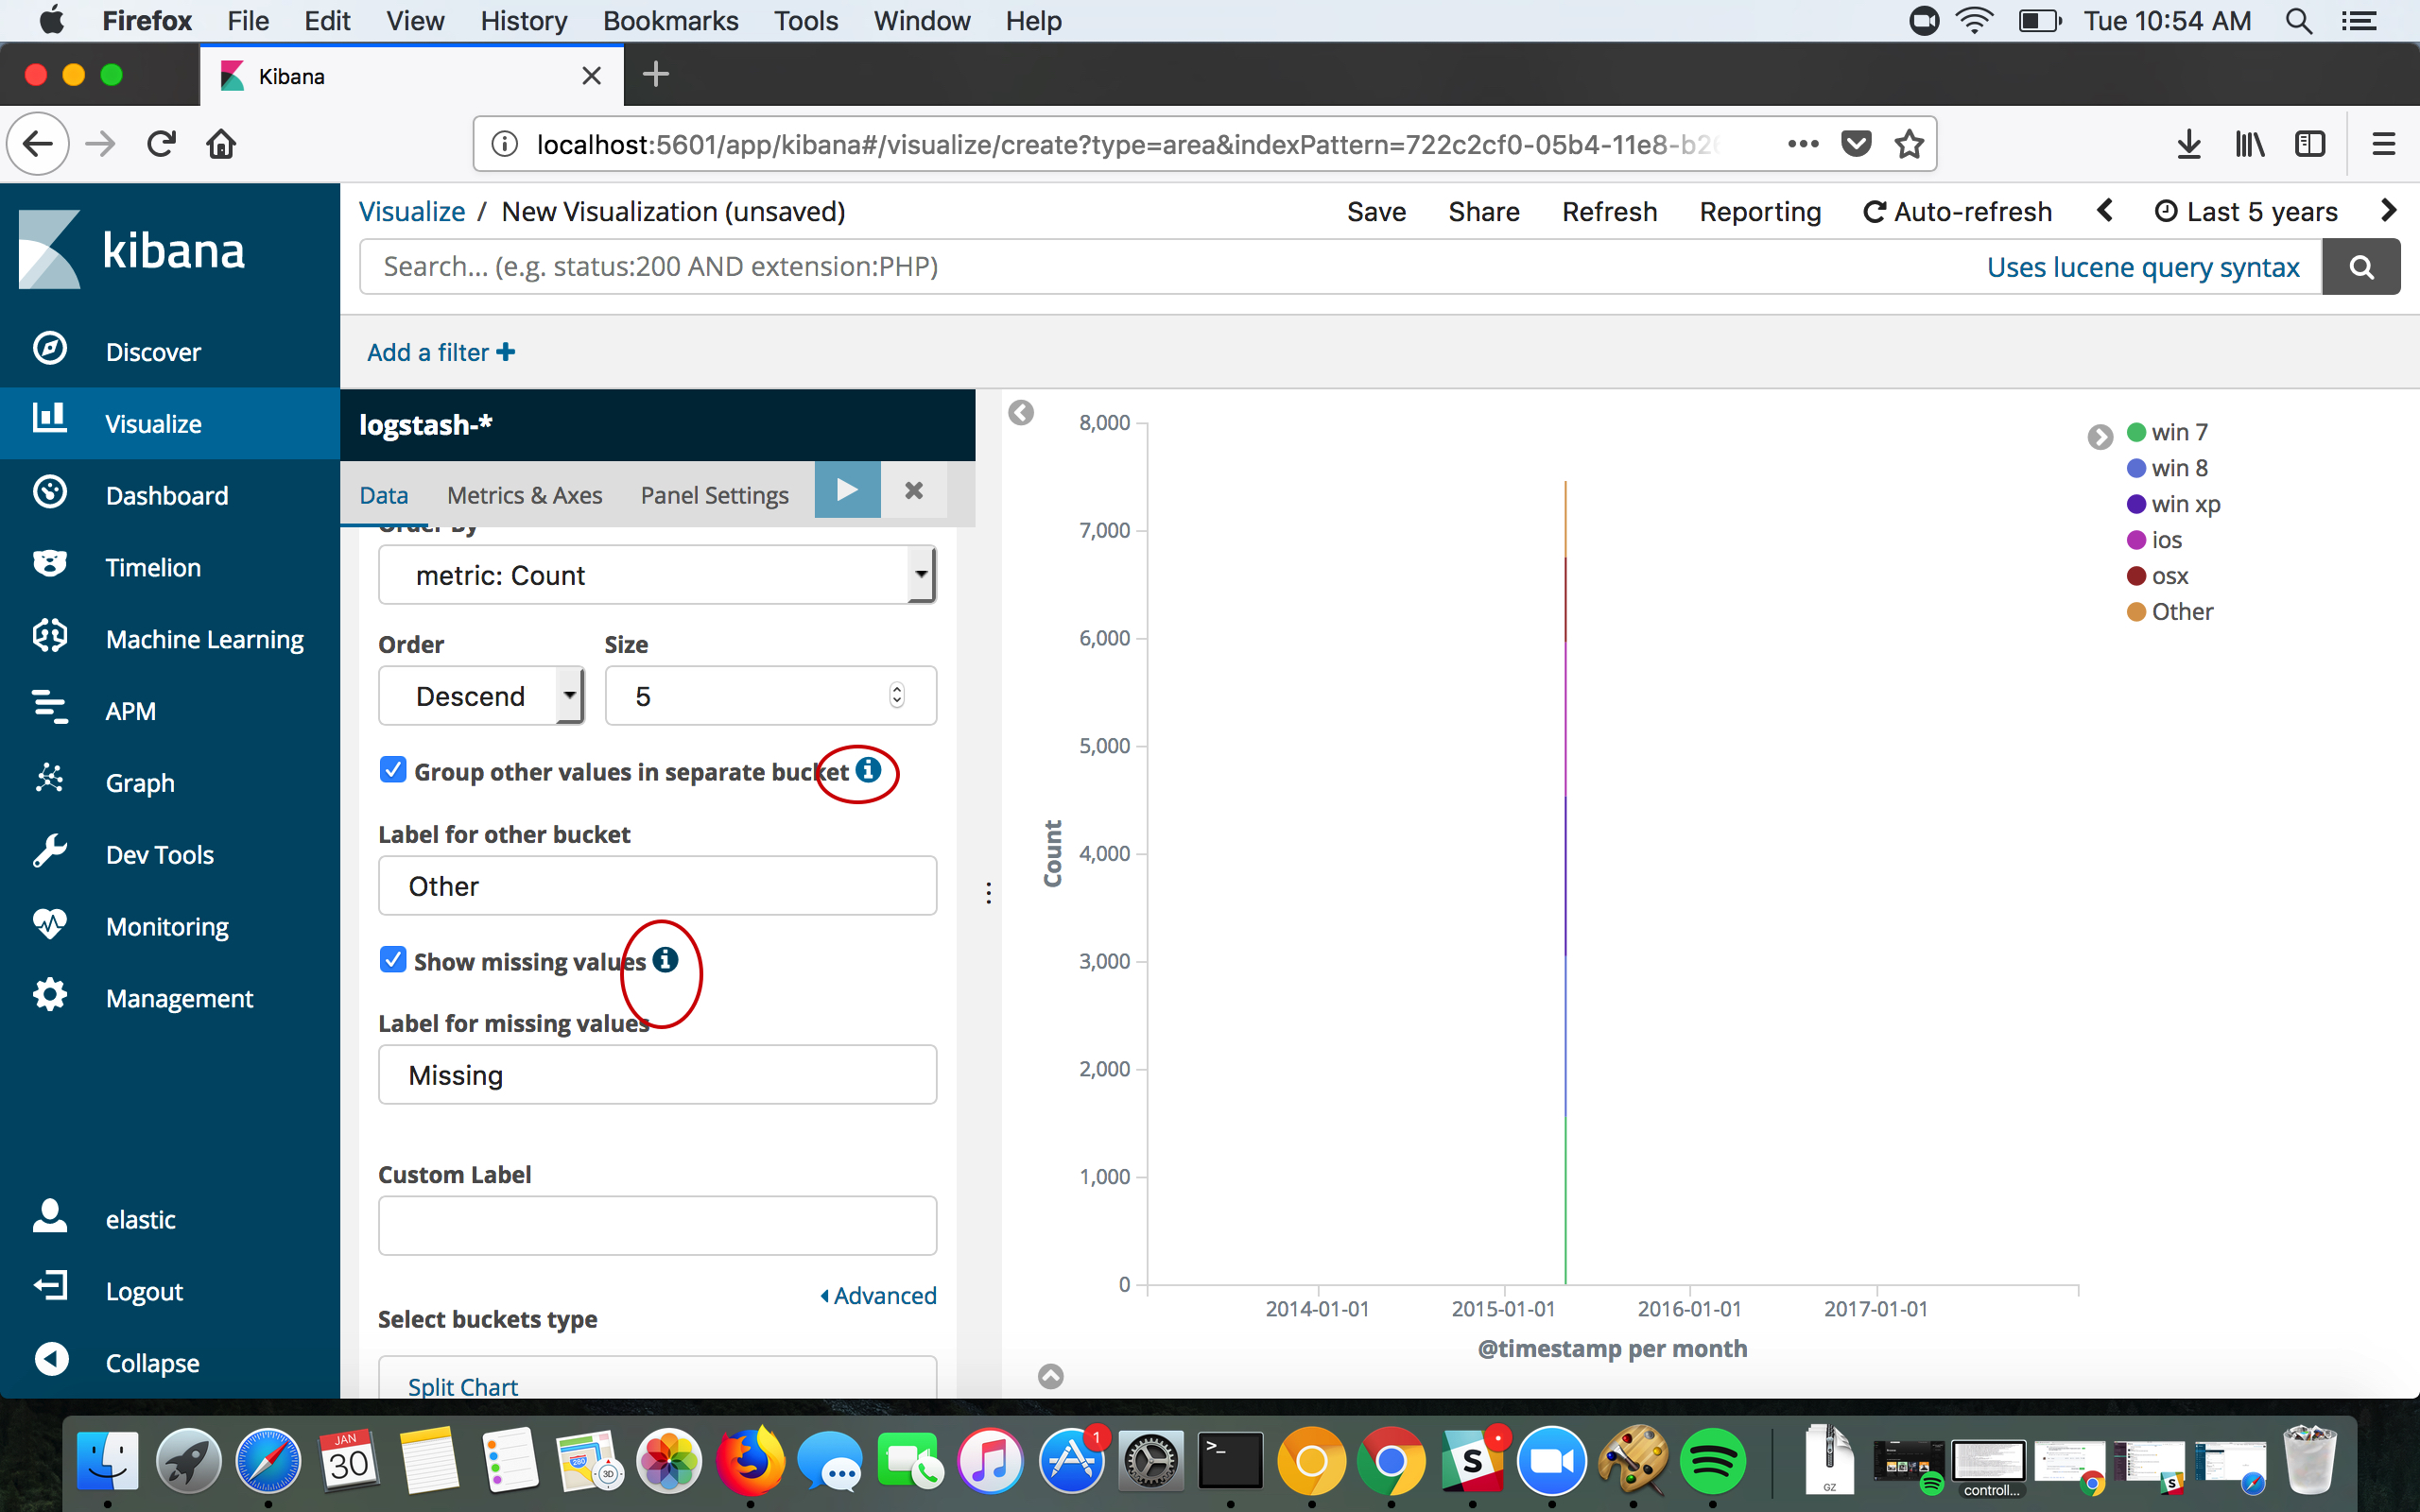This screenshot has width=2420, height=1512.
Task: Show info for Group other values option
Action: click(868, 770)
